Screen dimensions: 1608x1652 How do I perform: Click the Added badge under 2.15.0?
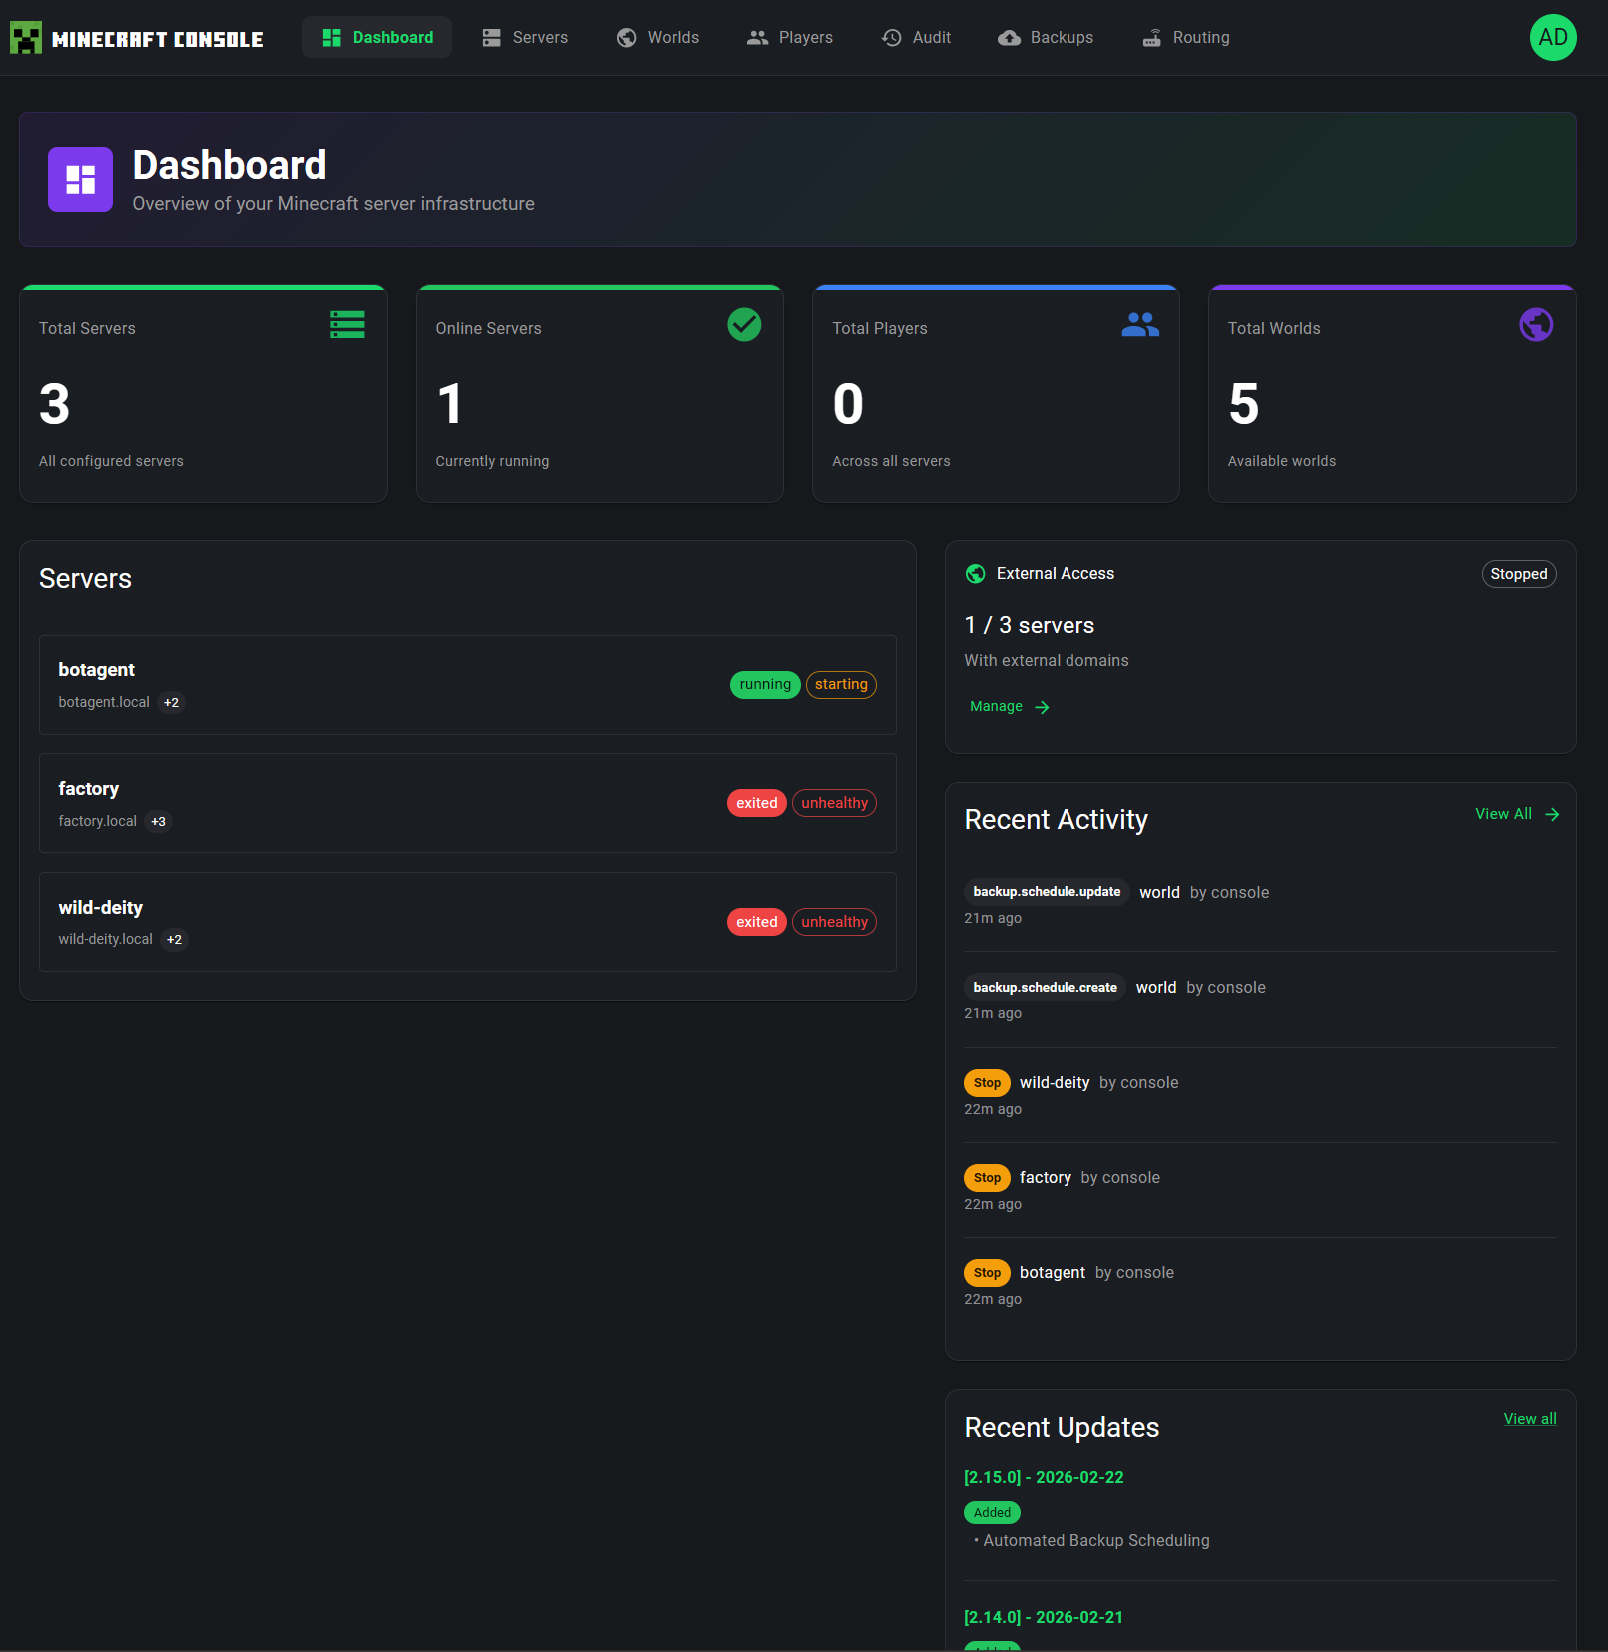click(x=992, y=1513)
